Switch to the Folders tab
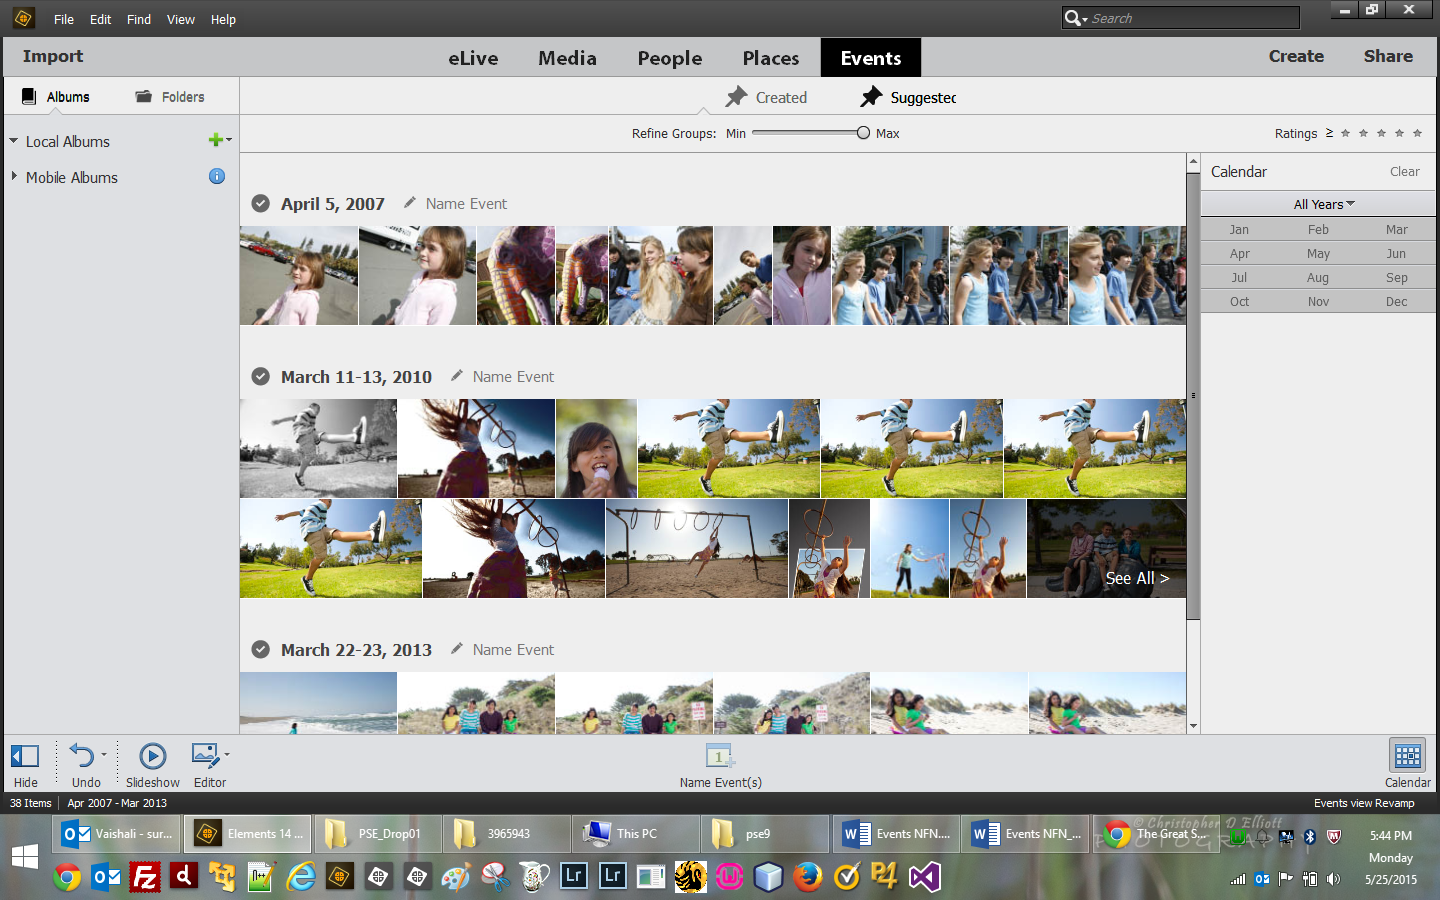The width and height of the screenshot is (1440, 900). [x=170, y=96]
